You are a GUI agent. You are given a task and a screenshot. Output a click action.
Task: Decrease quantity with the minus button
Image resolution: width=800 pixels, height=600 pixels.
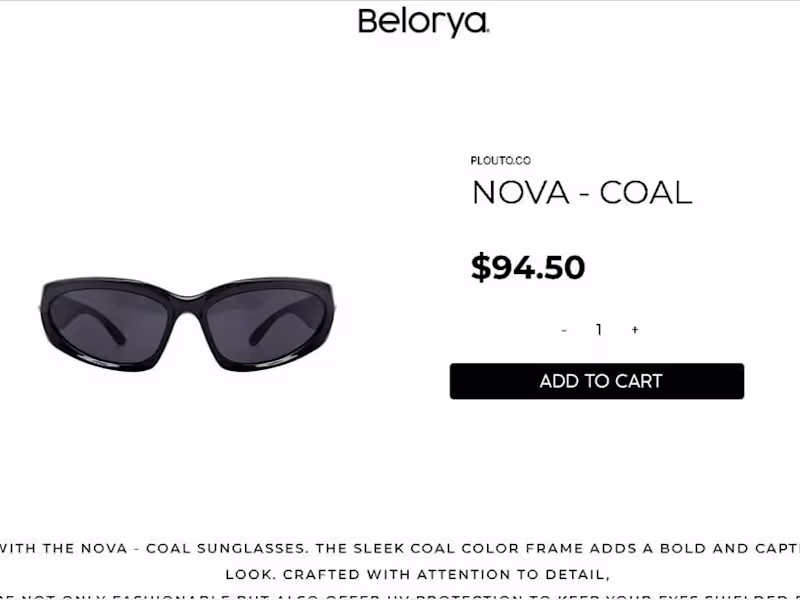[564, 330]
